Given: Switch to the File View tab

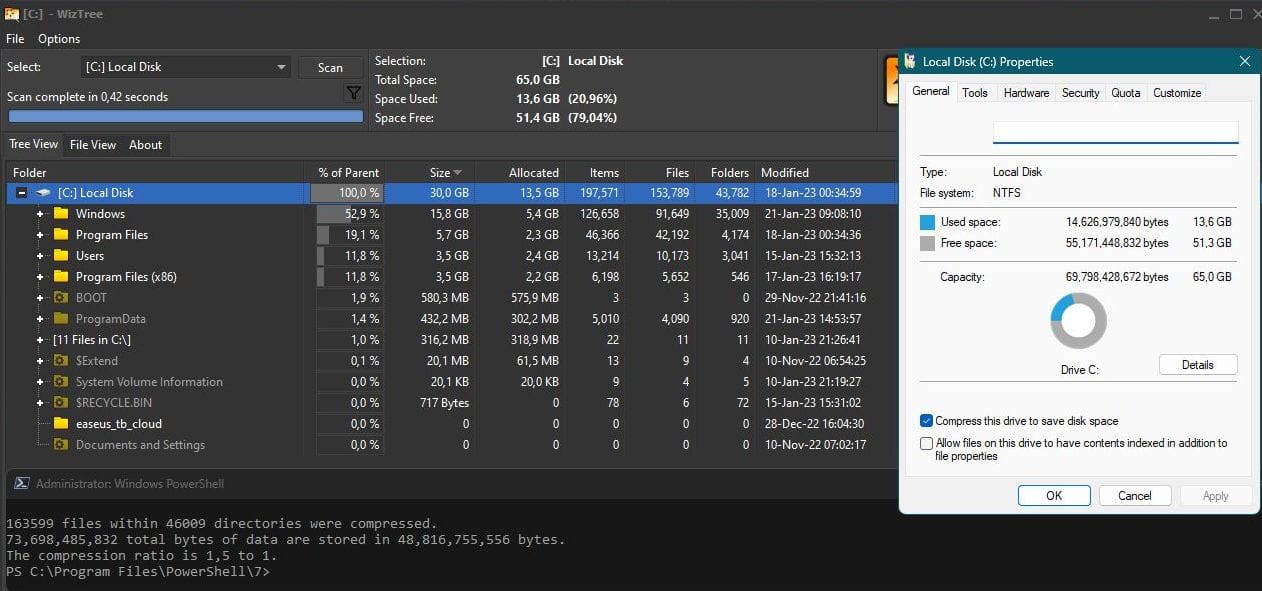Looking at the screenshot, I should [93, 145].
